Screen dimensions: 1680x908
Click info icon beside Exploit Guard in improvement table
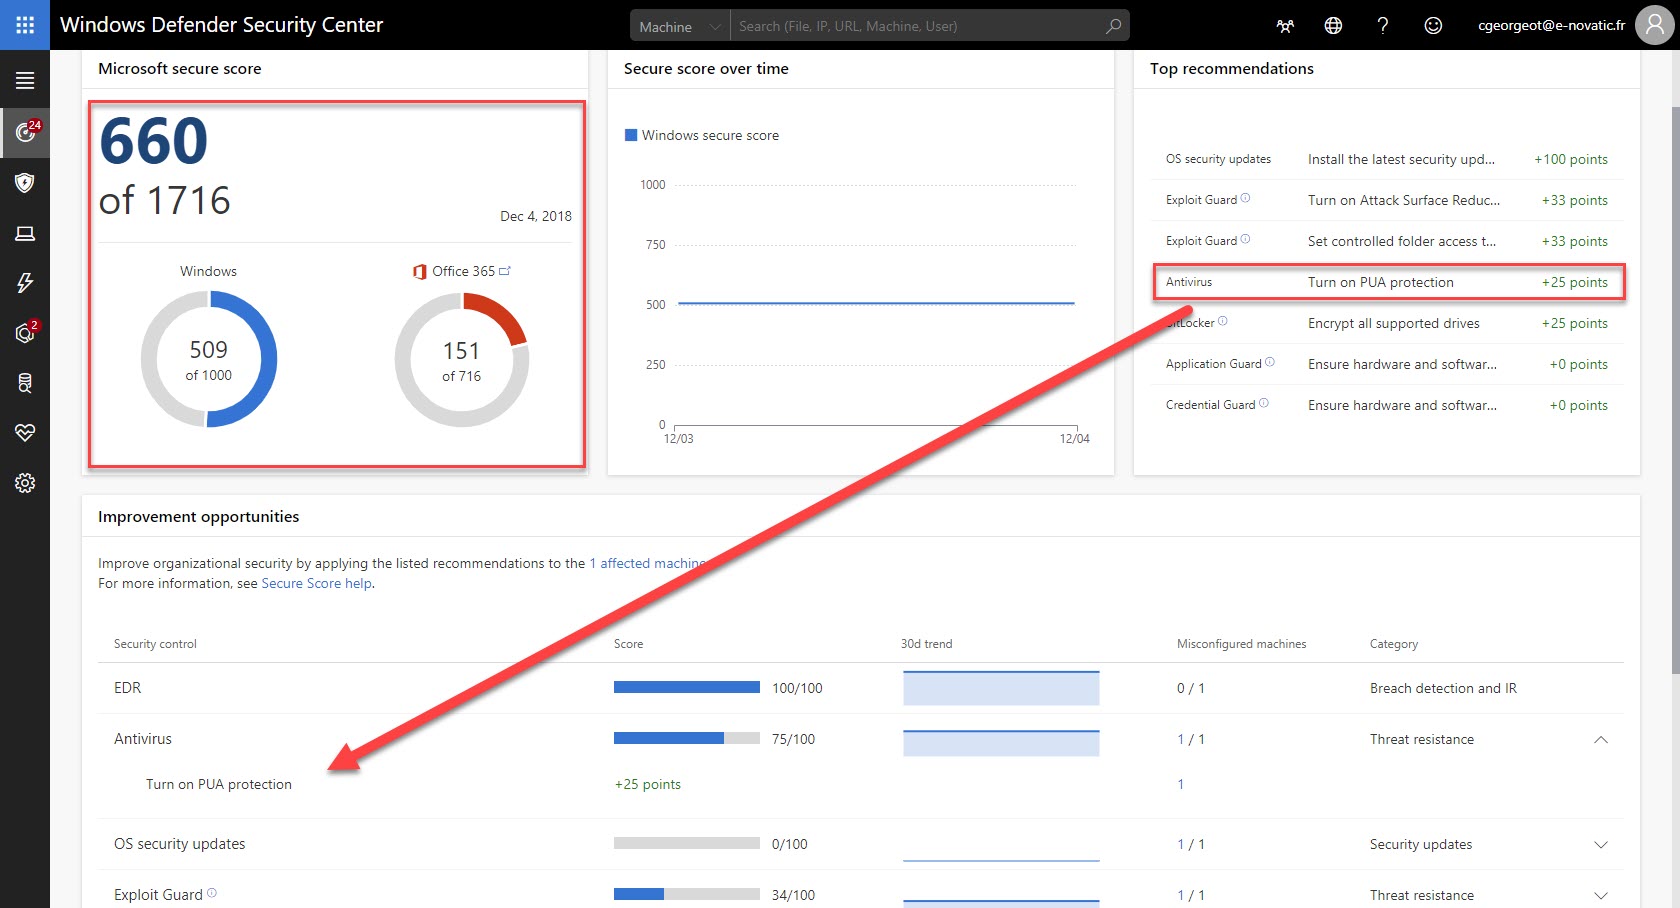pyautogui.click(x=211, y=893)
